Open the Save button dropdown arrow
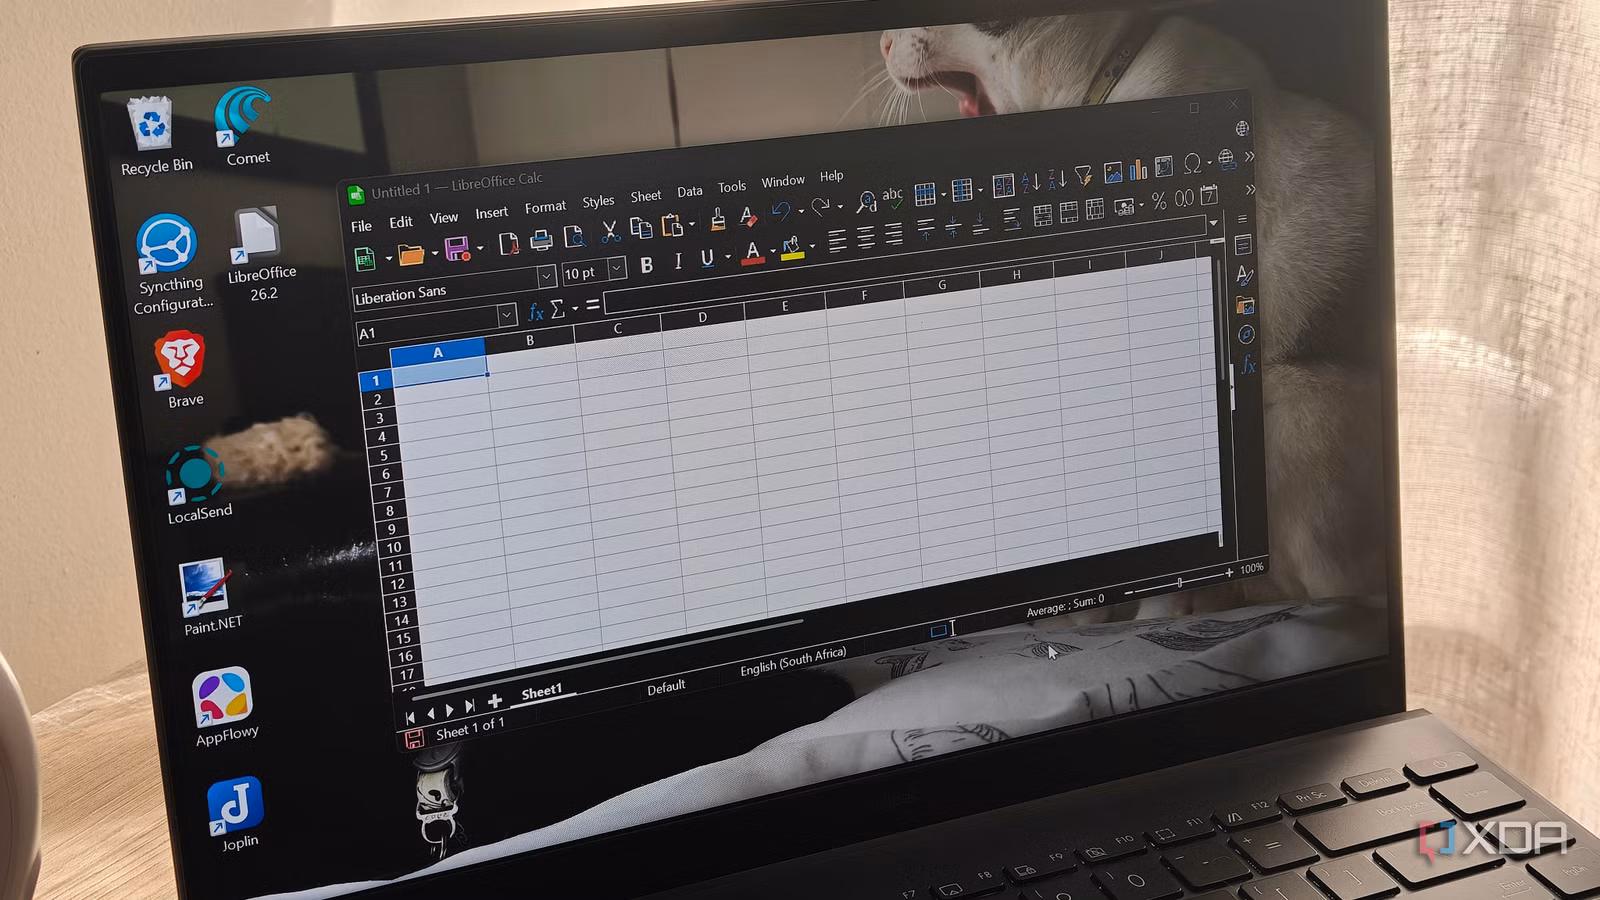Viewport: 1600px width, 900px height. point(480,248)
